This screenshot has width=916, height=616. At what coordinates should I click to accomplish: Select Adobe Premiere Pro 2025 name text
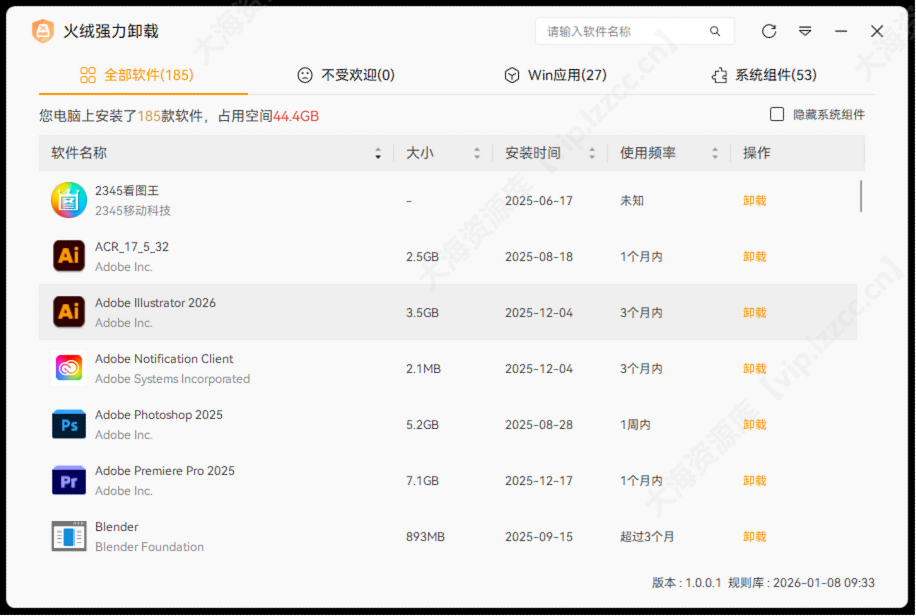pyautogui.click(x=165, y=471)
